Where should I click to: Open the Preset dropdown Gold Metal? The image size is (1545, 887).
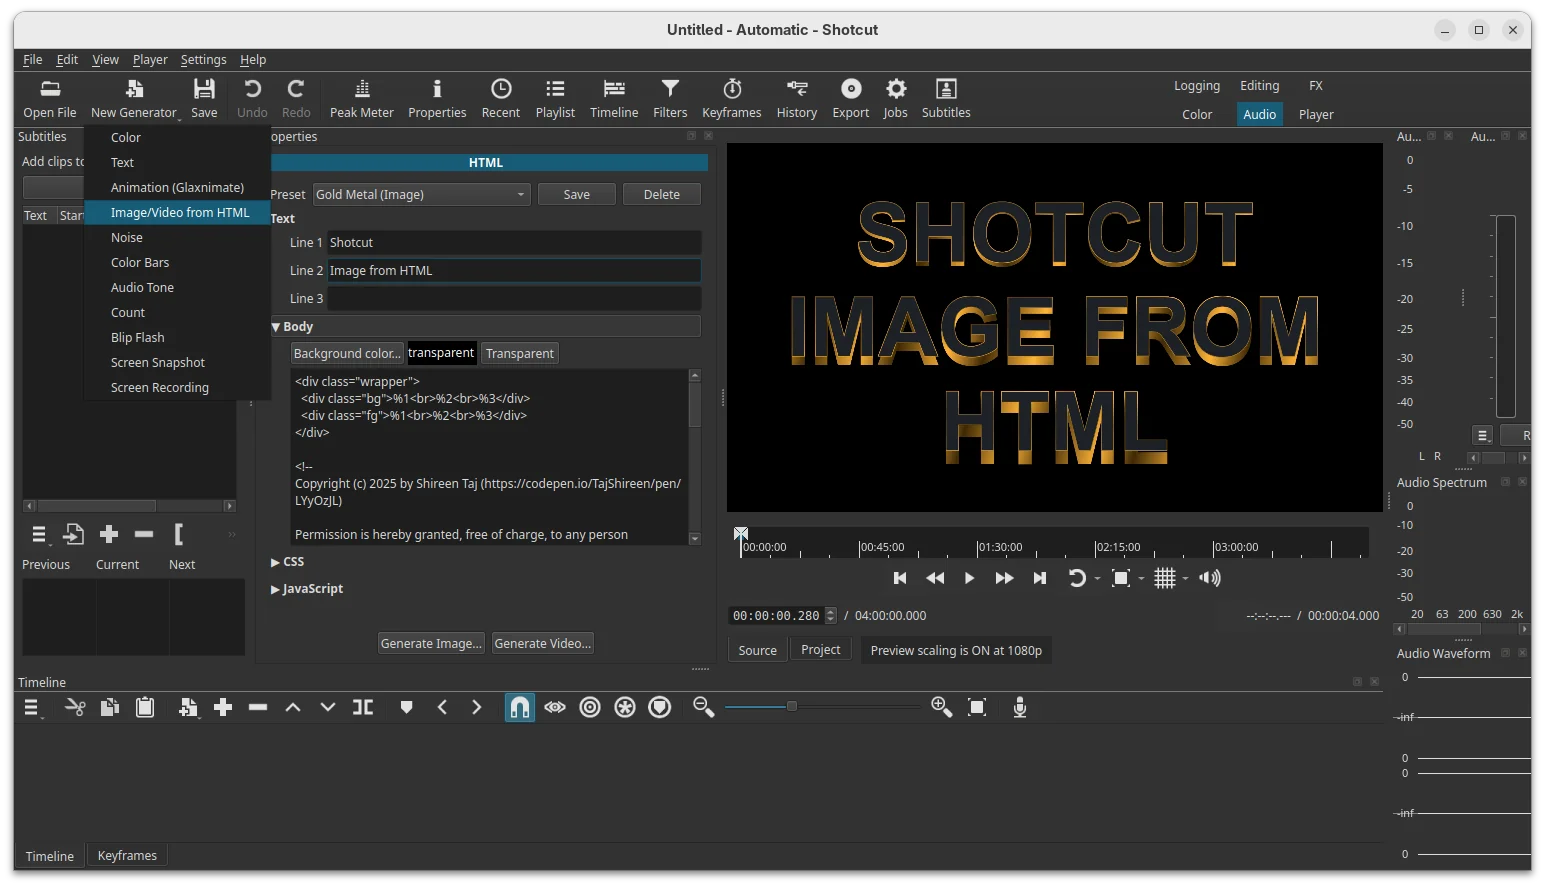(421, 195)
